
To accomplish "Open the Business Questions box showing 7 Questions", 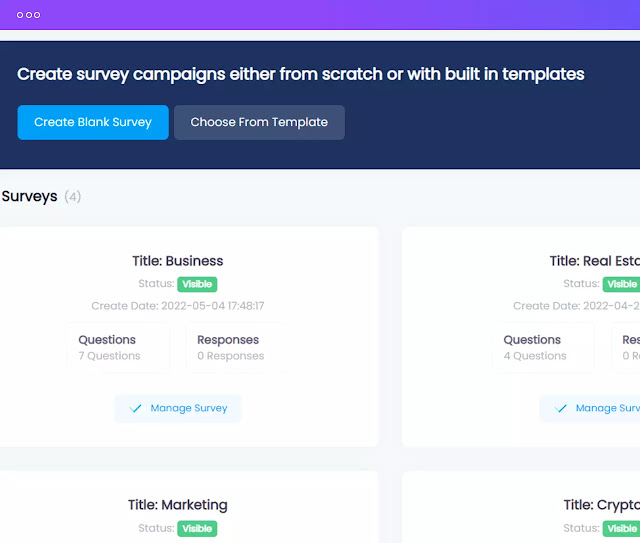I will (118, 347).
